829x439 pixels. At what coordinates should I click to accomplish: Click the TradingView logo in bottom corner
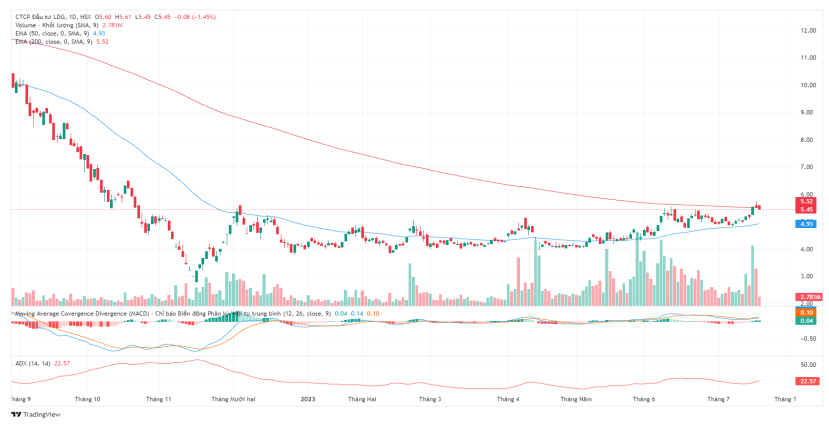tap(36, 414)
